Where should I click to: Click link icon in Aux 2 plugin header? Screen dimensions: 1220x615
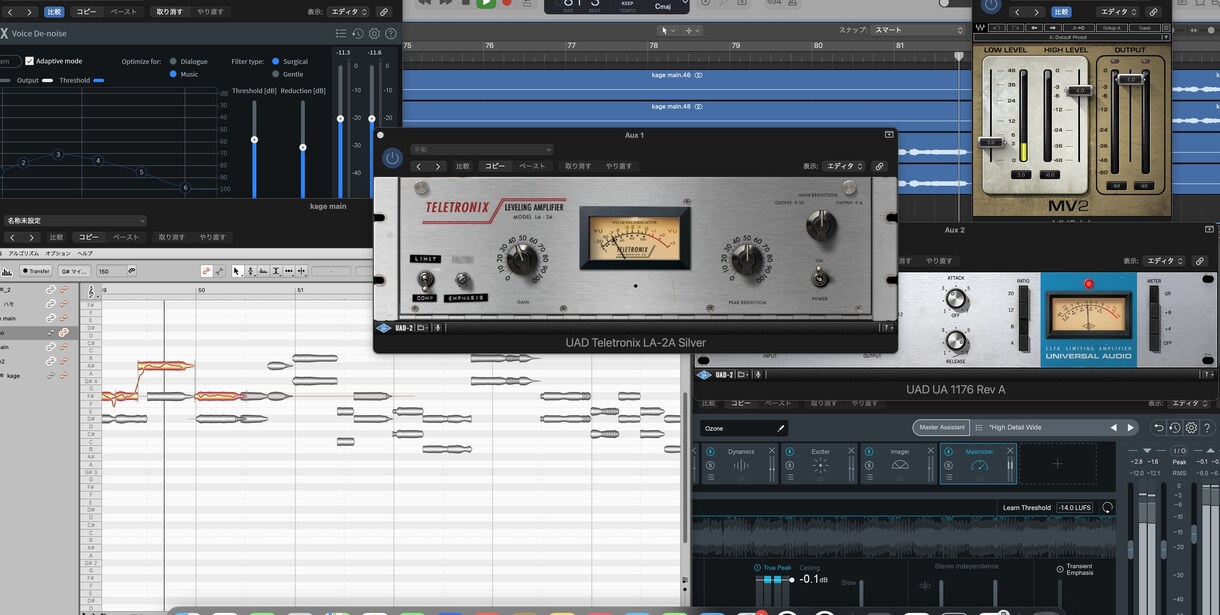1201,261
